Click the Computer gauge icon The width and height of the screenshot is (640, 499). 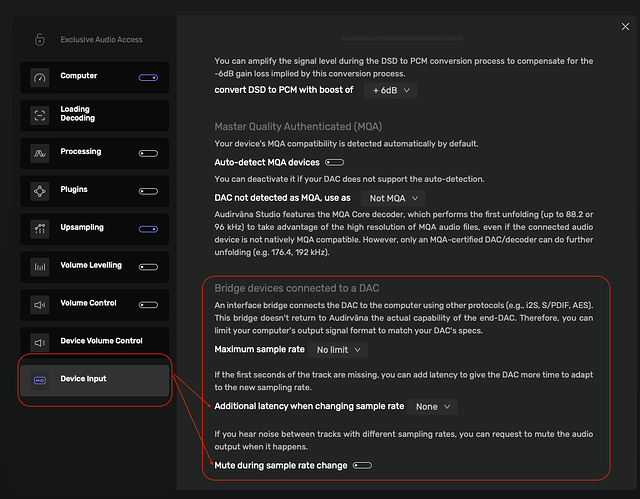(x=40, y=78)
